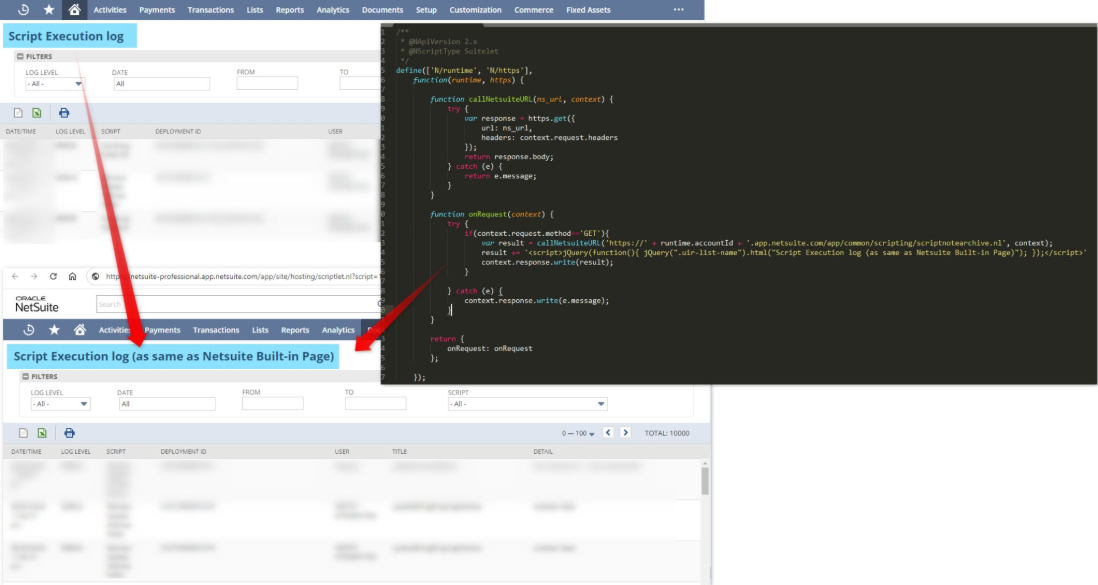Click the browser back arrow
Image resolution: width=1098 pixels, height=585 pixels.
click(x=14, y=276)
